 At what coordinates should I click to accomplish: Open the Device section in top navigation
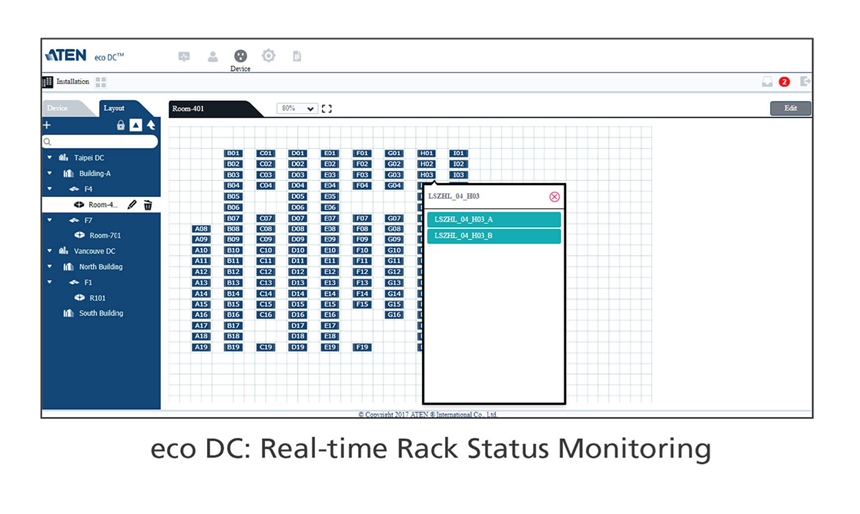(240, 58)
